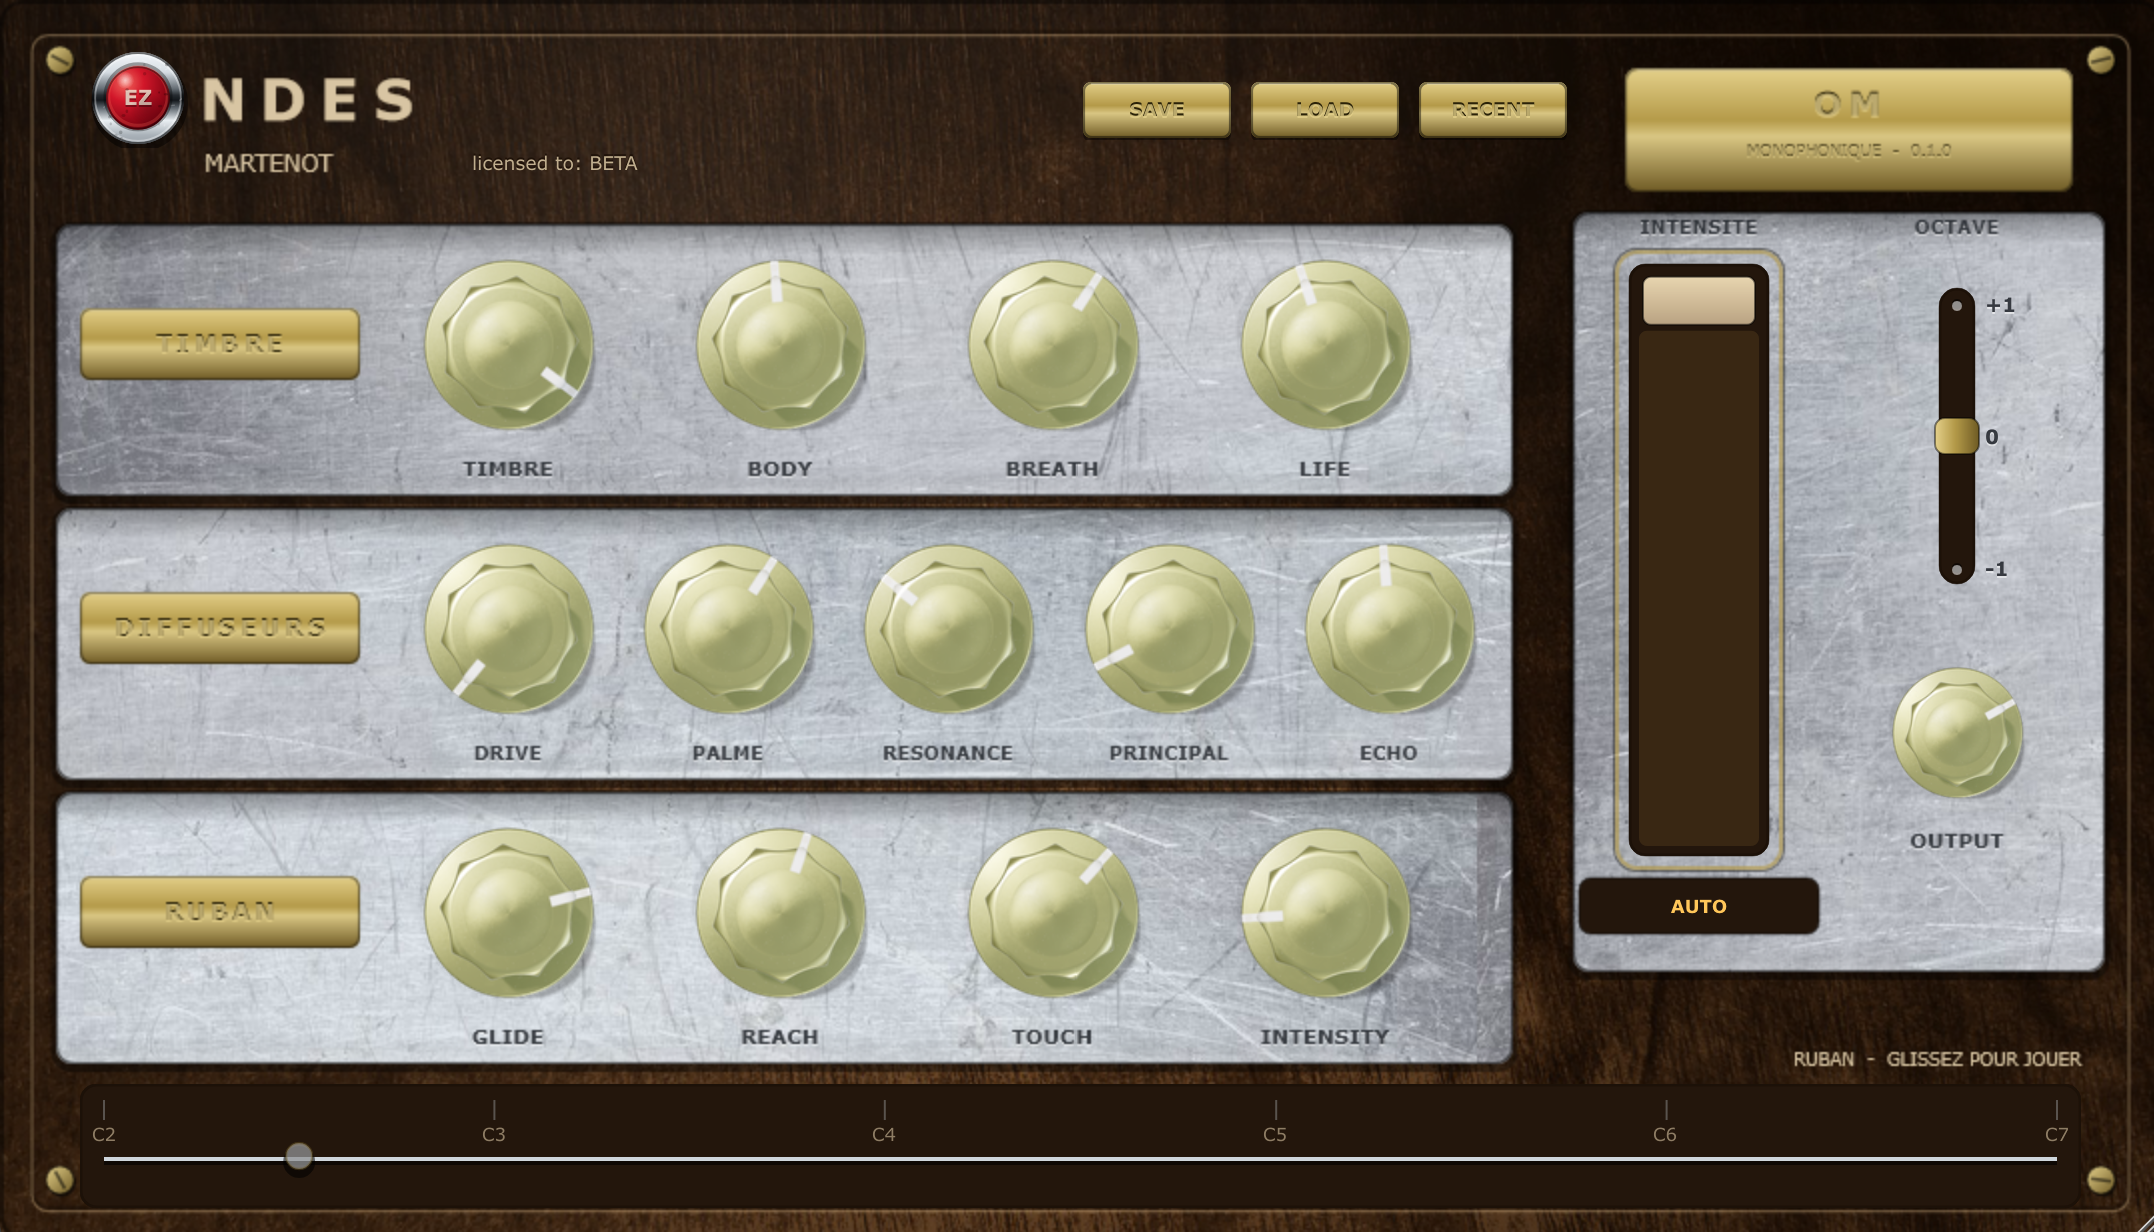Click the INTENSITE label
This screenshot has height=1232, width=2154.
point(1698,227)
